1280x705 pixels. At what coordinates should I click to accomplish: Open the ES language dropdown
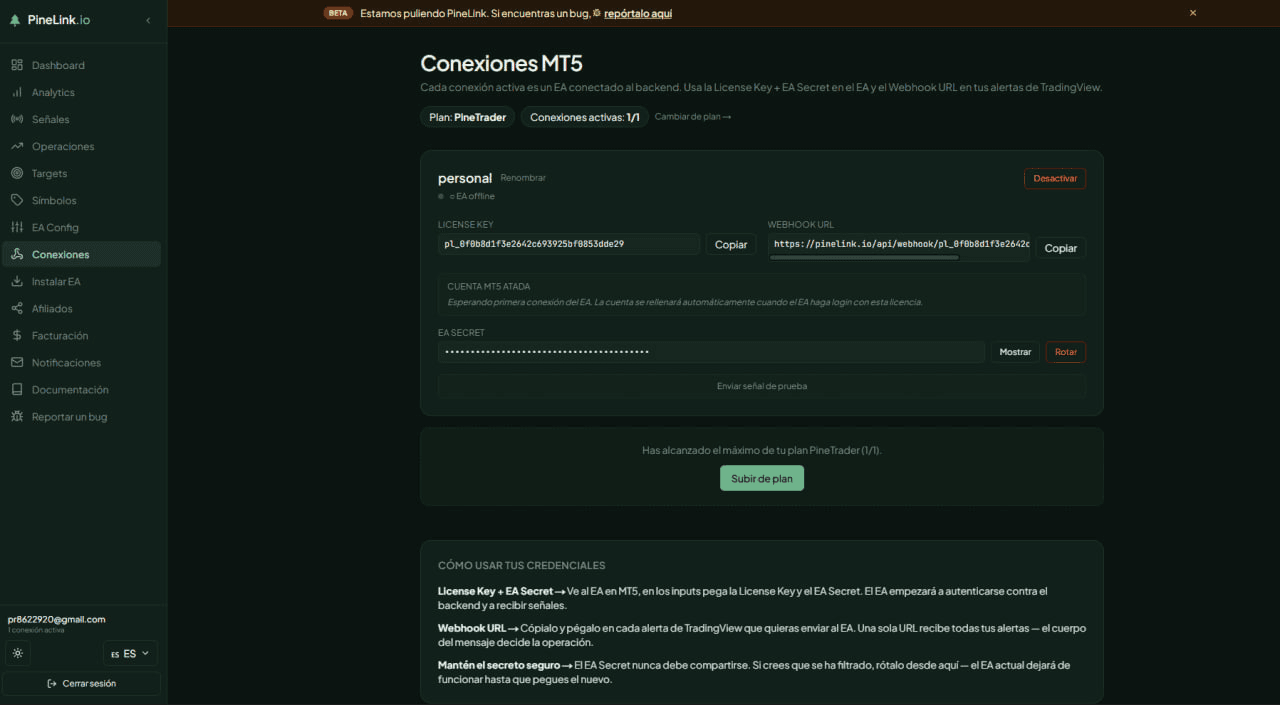pyautogui.click(x=130, y=653)
